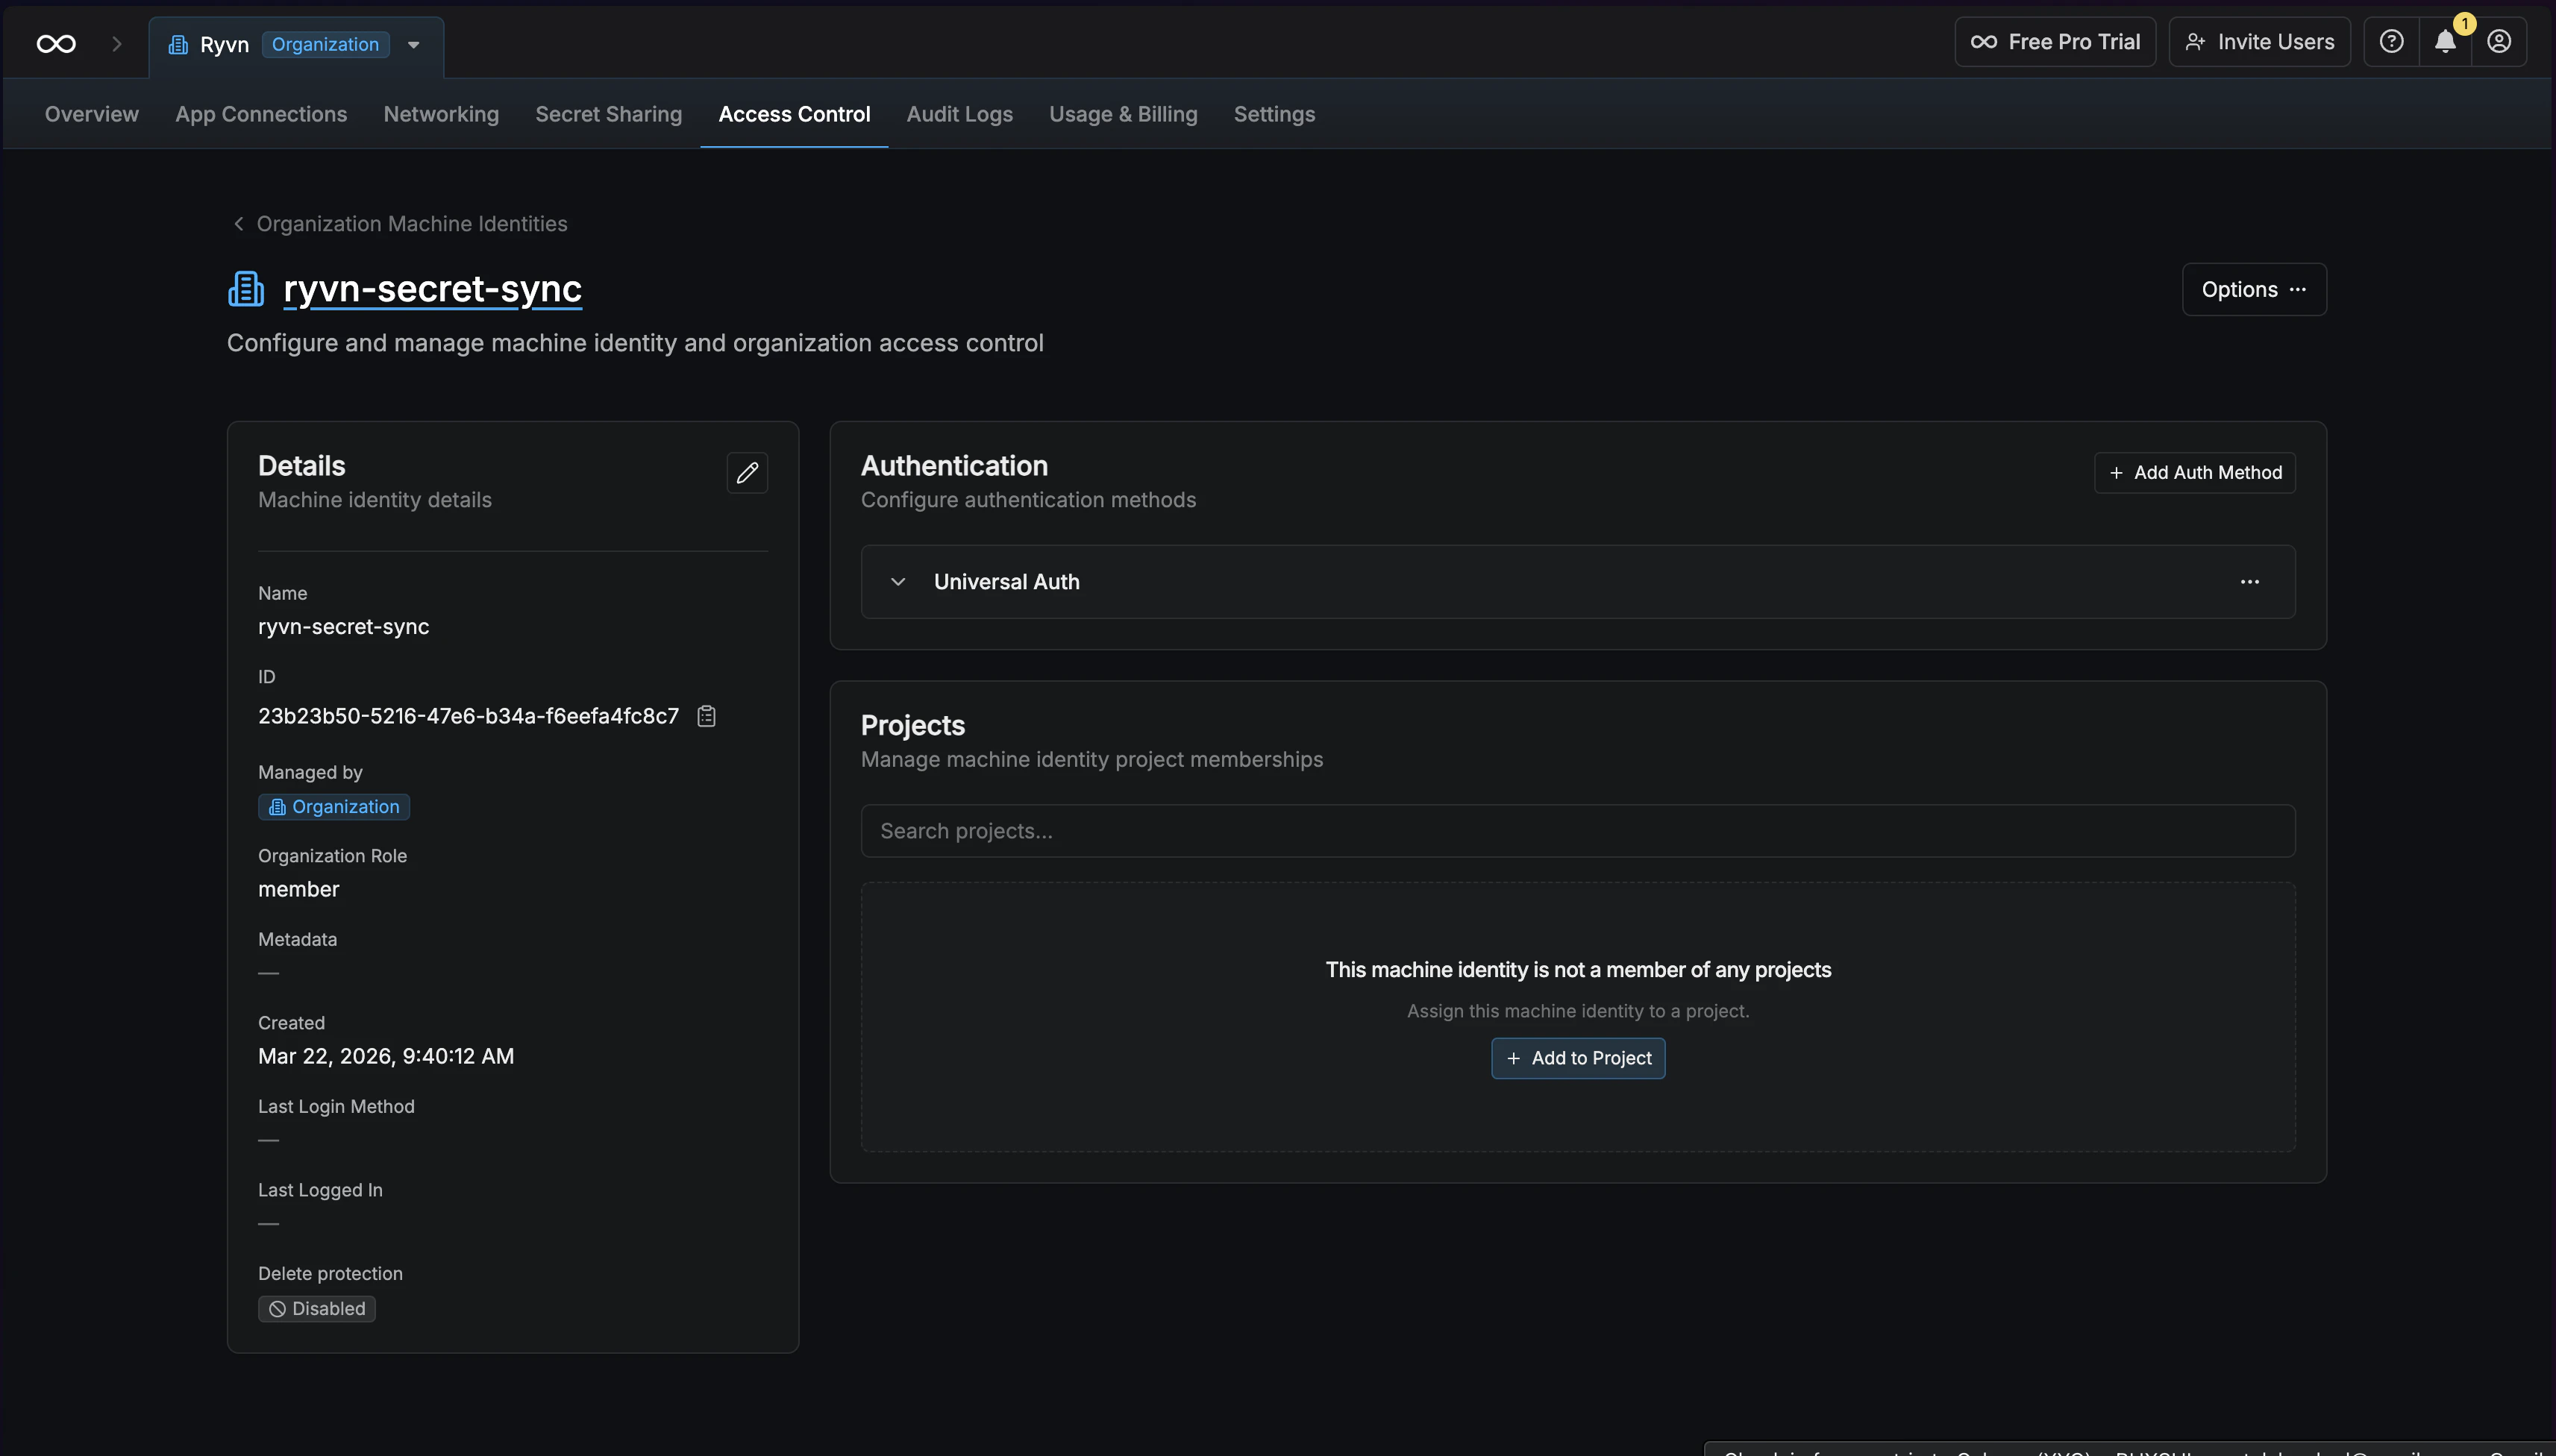Click the Organization managed-by badge
This screenshot has width=2556, height=1456.
click(x=334, y=806)
